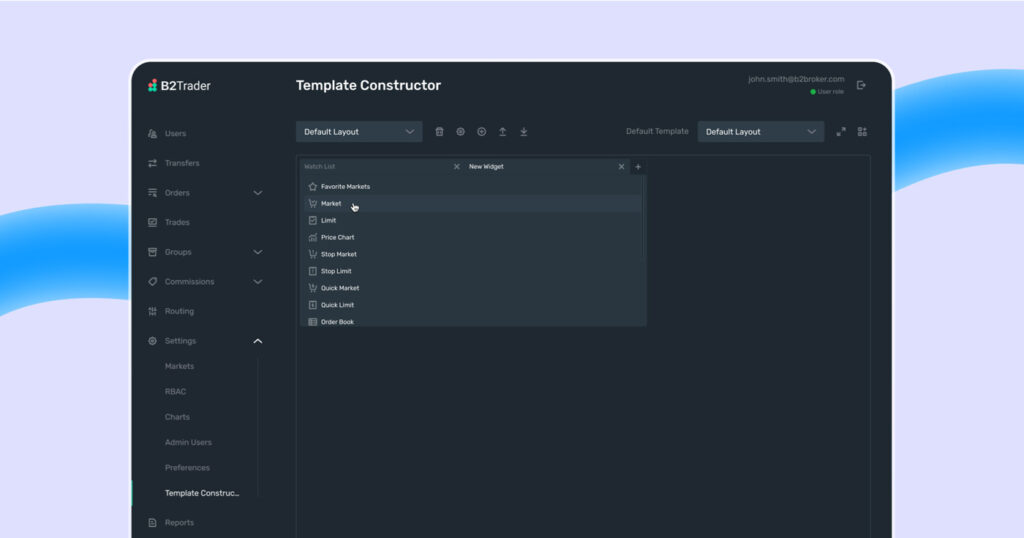The width and height of the screenshot is (1024, 538).
Task: Choose the Order Book widget
Action: point(337,322)
